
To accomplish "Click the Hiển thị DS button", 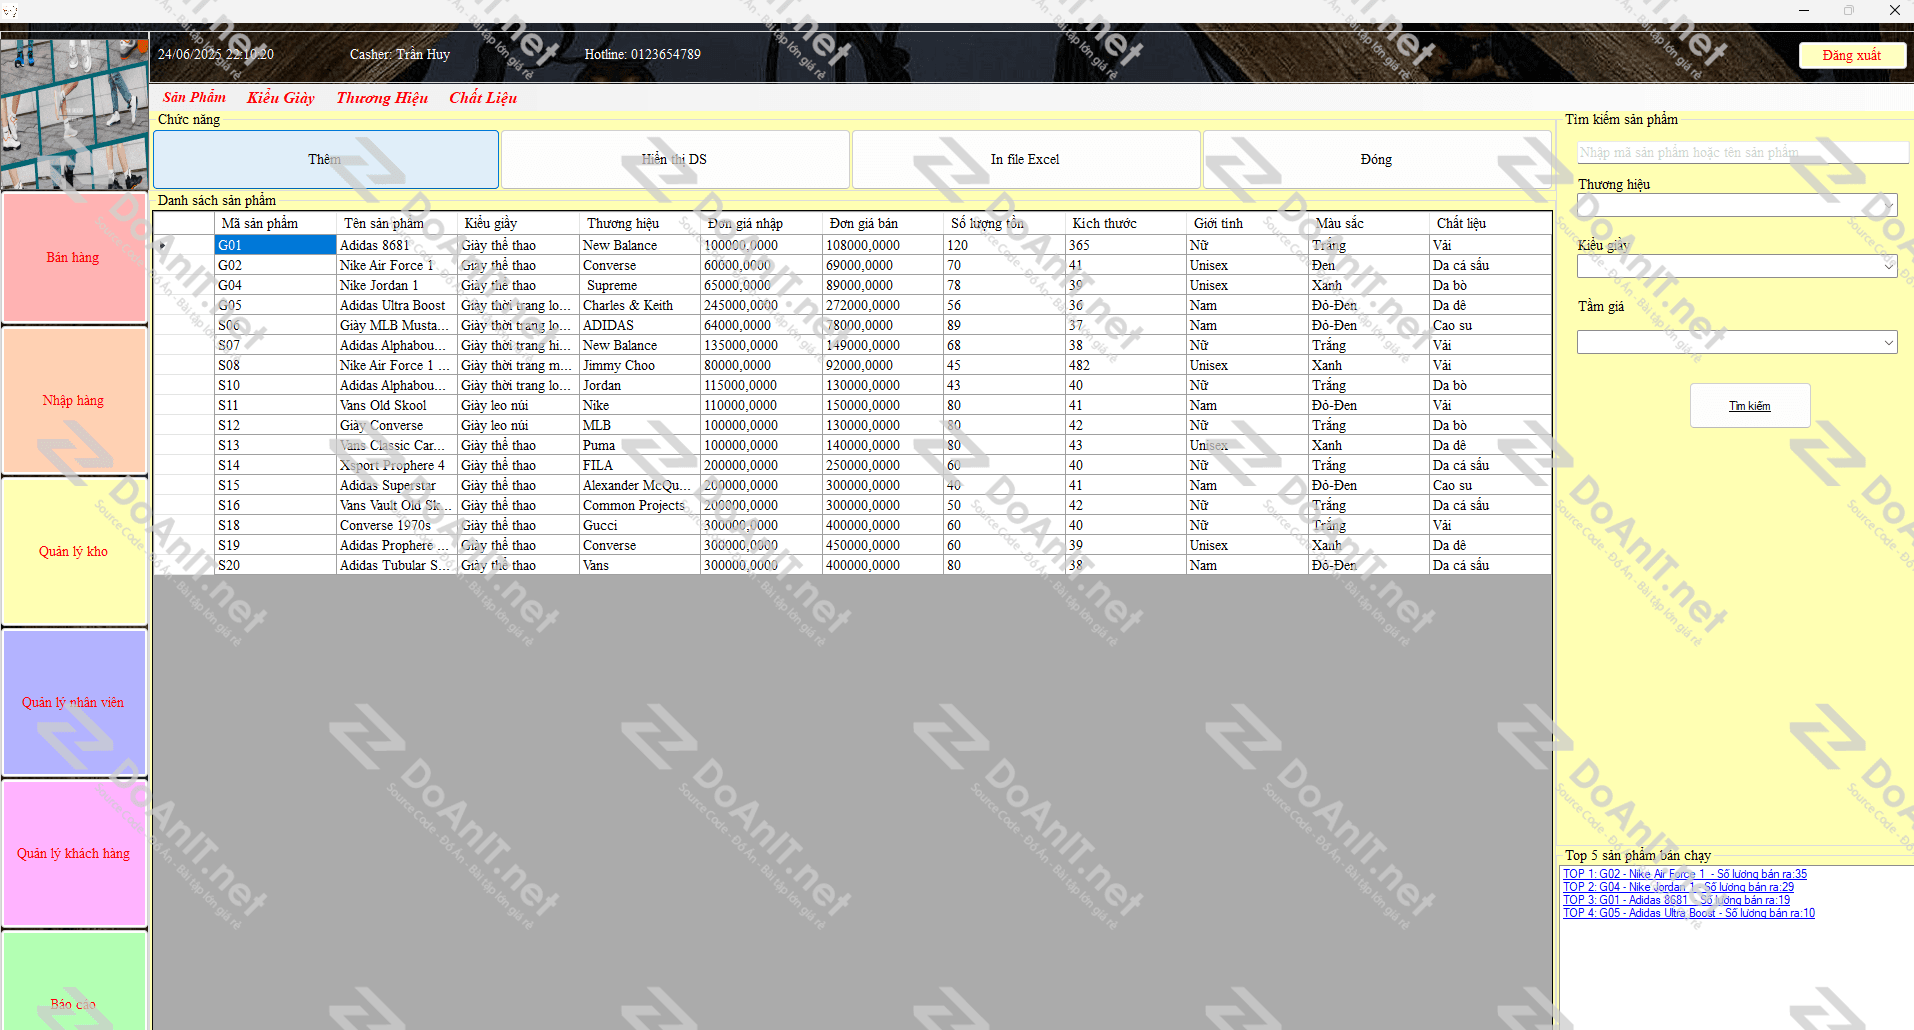I will click(675, 159).
